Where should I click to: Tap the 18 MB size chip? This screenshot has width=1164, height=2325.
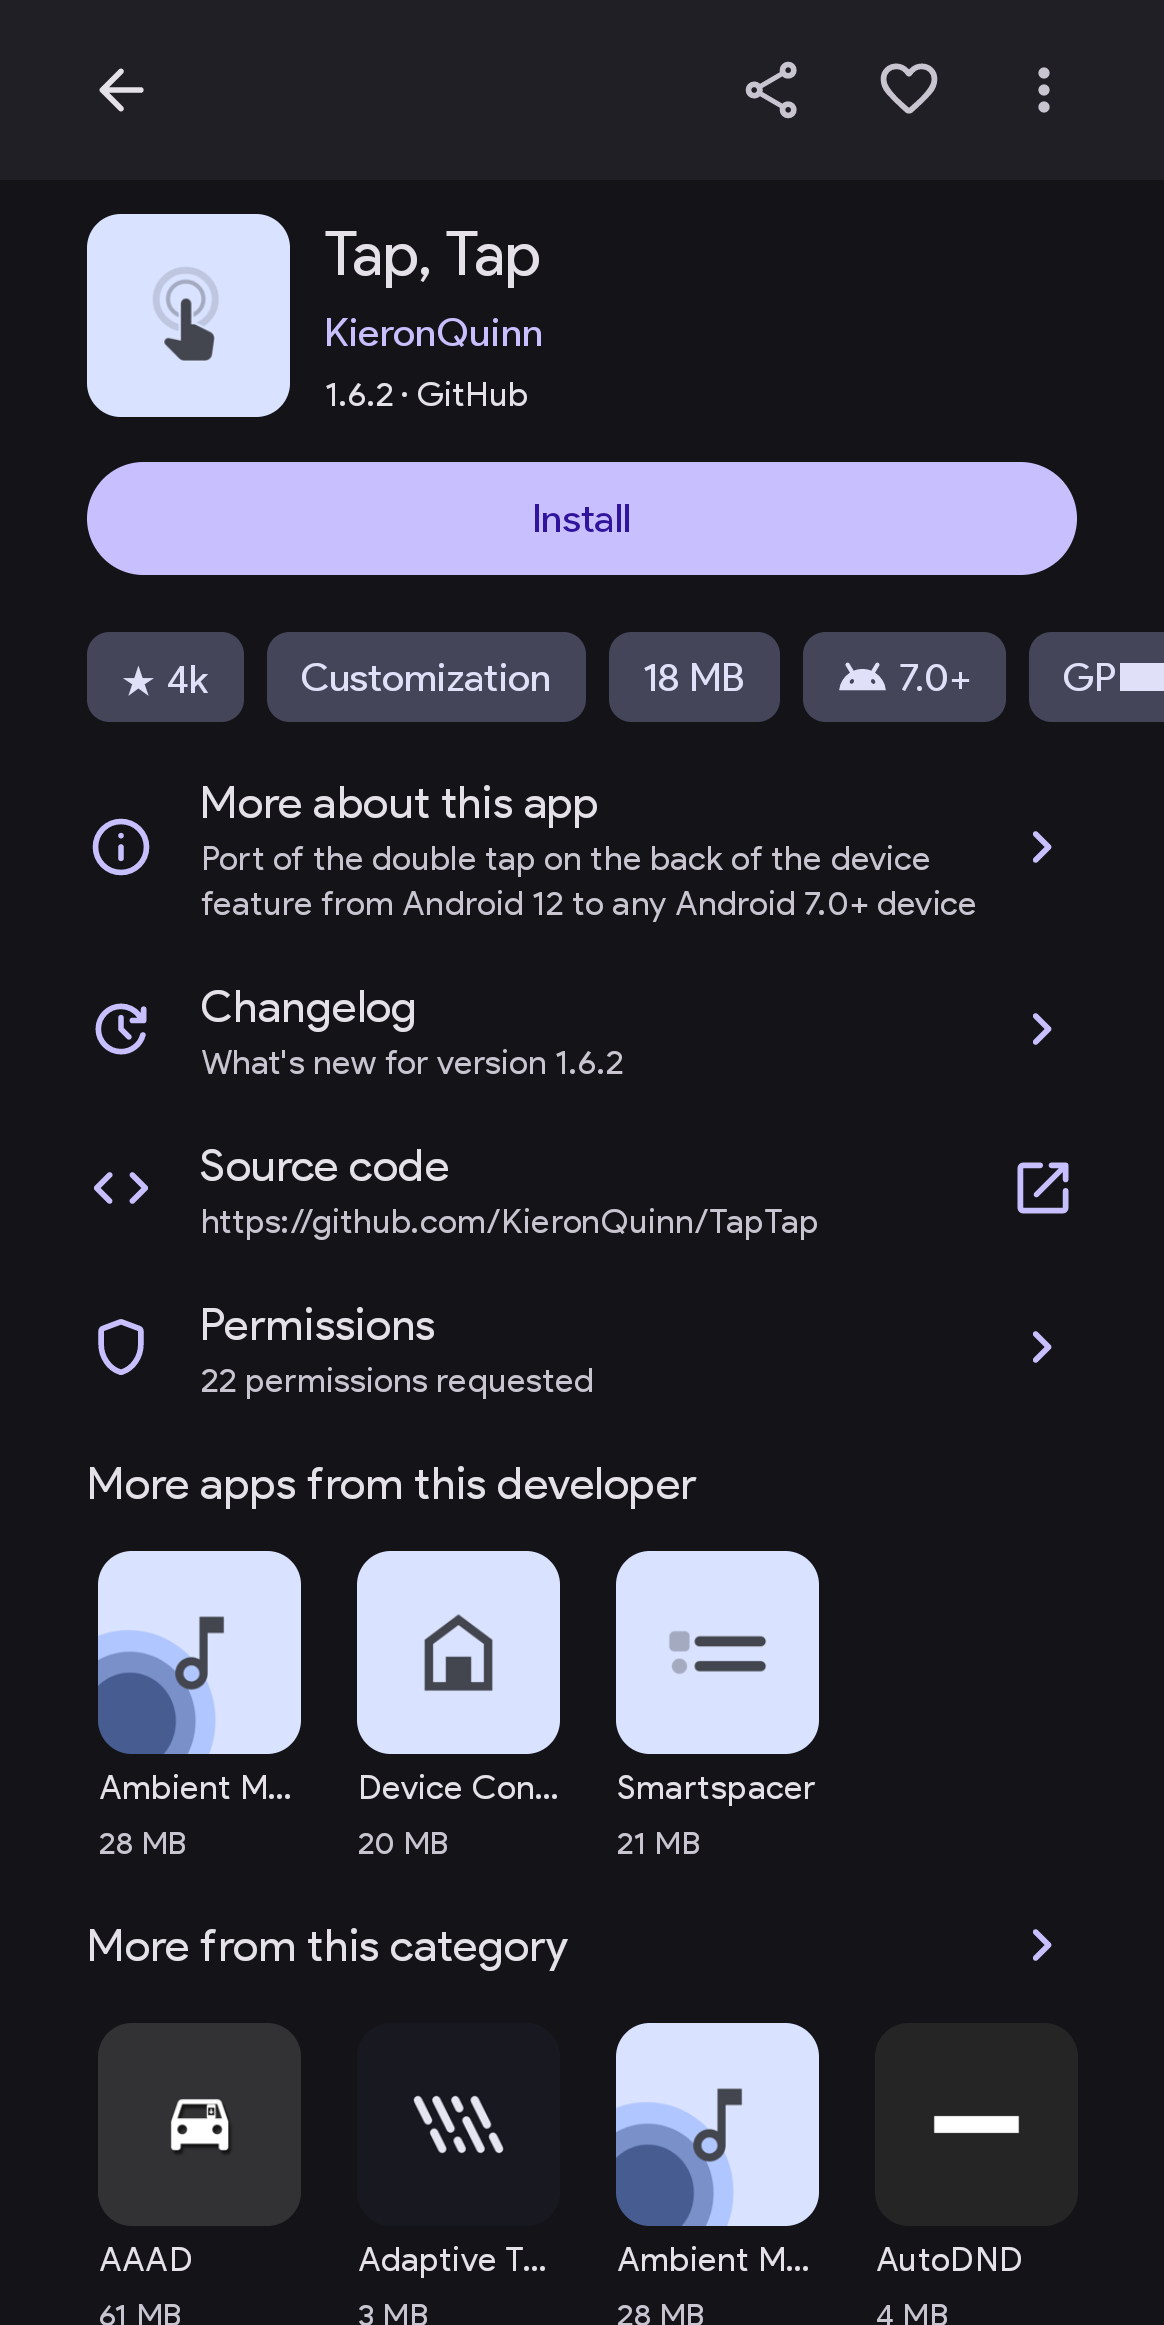[x=694, y=677]
